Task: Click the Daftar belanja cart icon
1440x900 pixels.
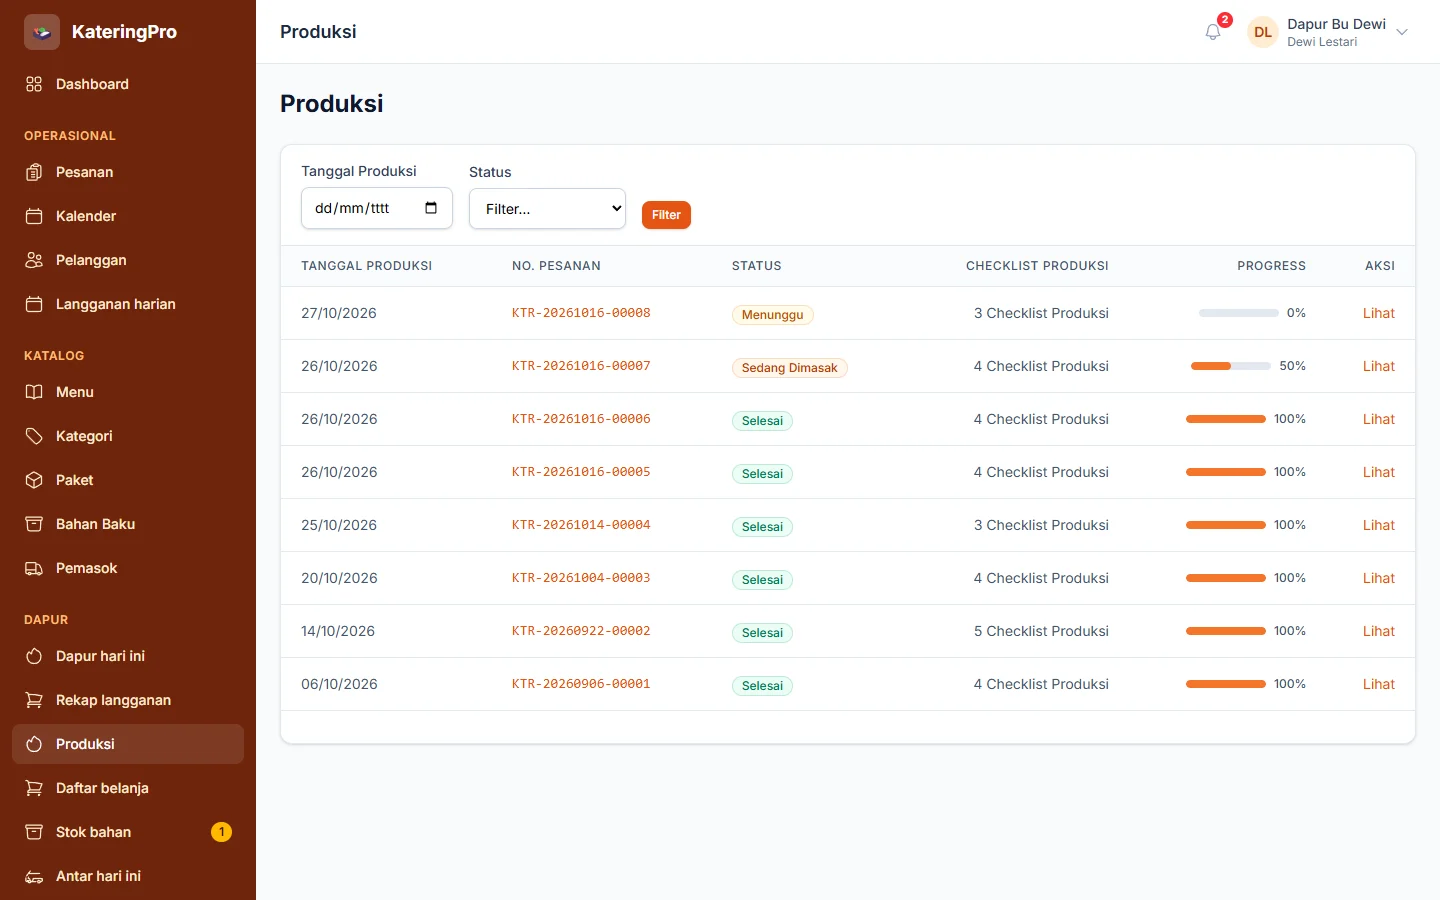Action: pos(34,788)
